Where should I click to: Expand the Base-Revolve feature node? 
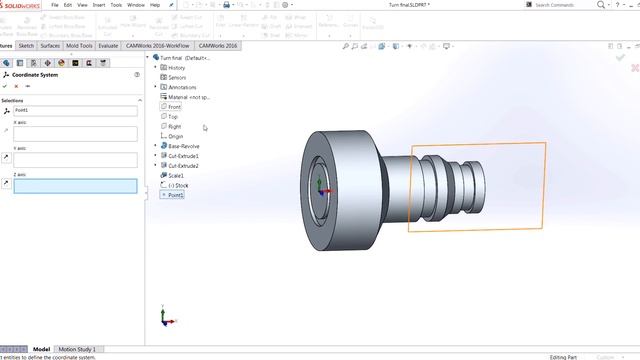[155, 146]
